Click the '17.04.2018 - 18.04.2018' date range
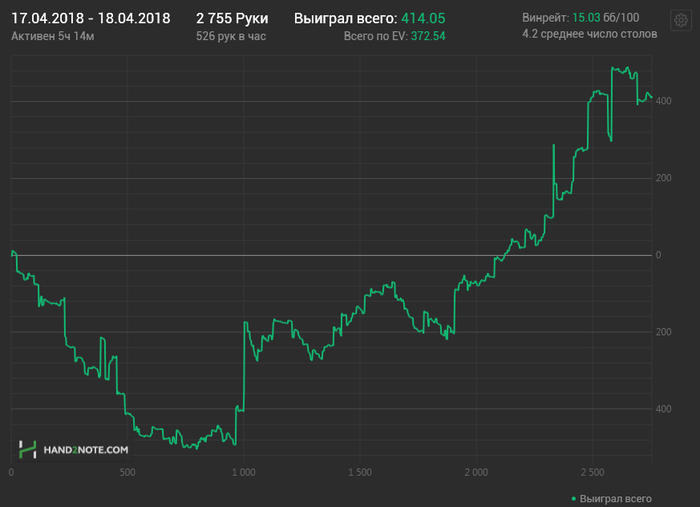This screenshot has width=700, height=507. (x=91, y=18)
